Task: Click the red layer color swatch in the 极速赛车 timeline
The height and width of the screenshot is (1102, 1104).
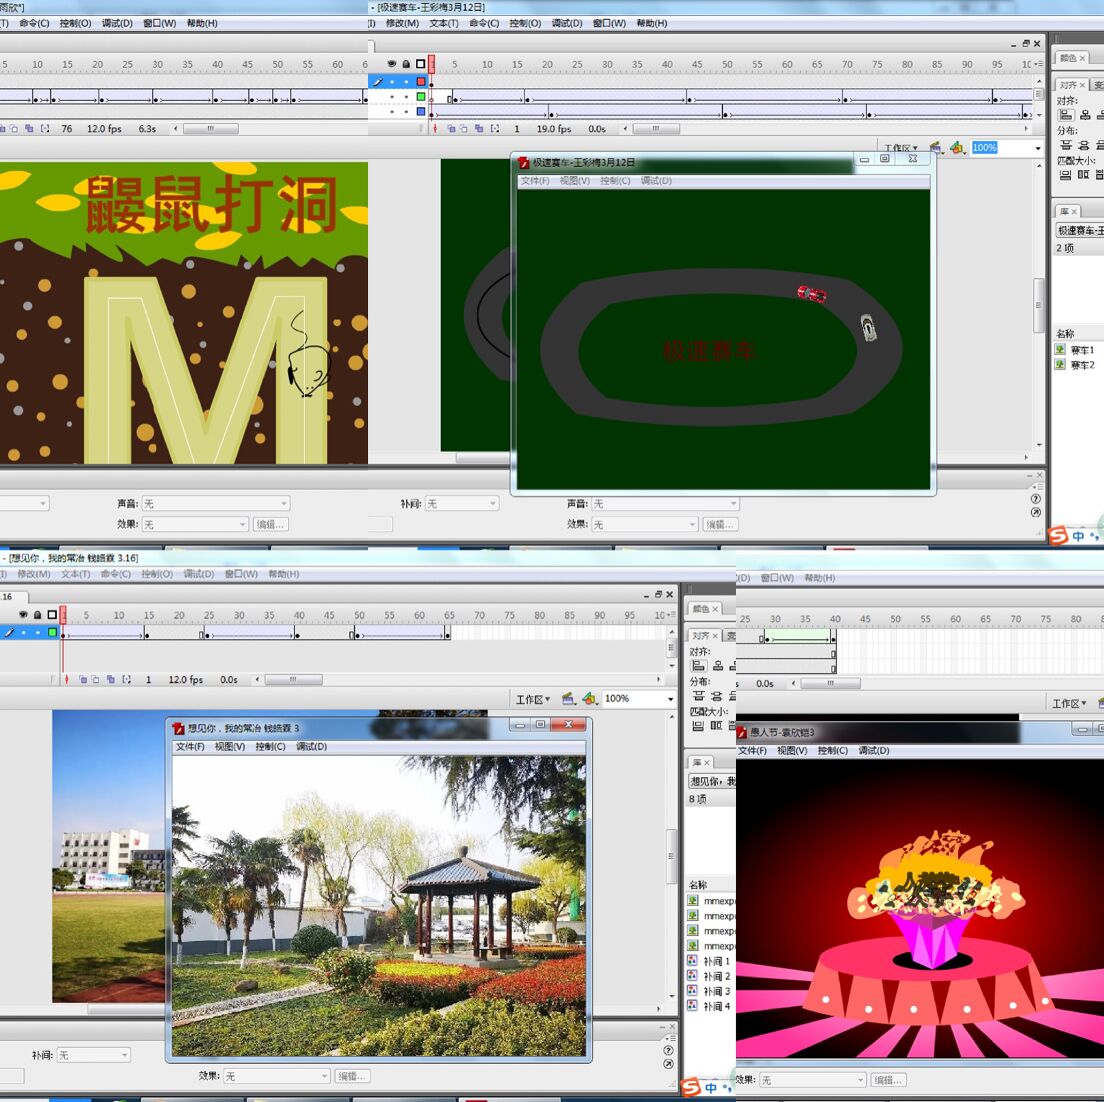Action: pyautogui.click(x=421, y=81)
